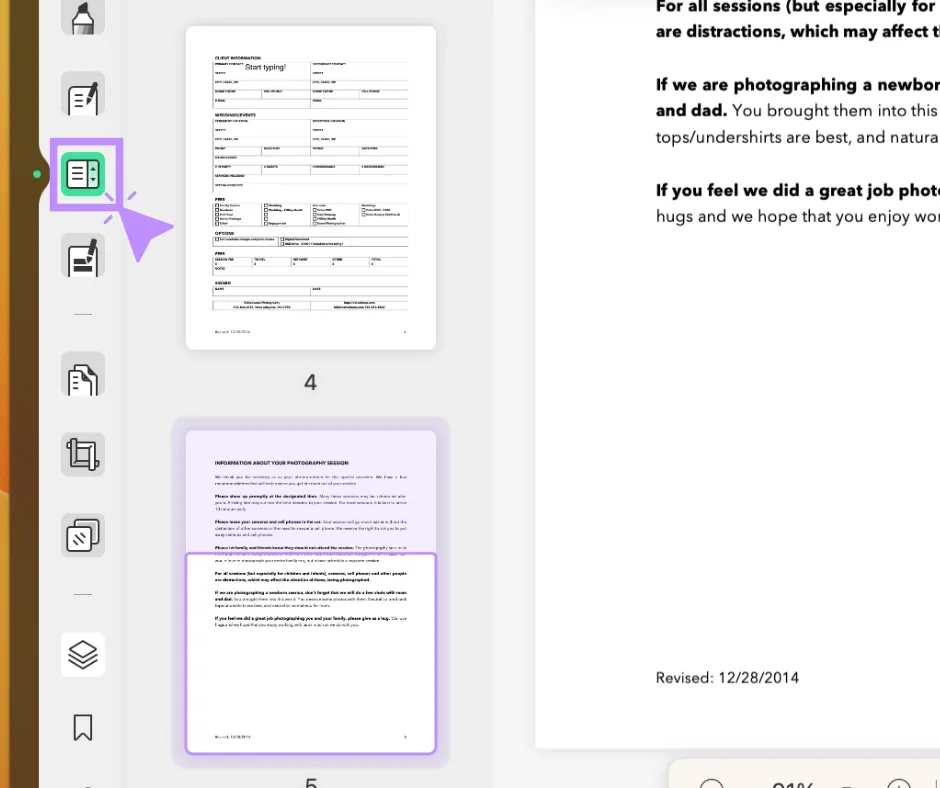Open the comment annotation tool
This screenshot has width=940, height=788.
[83, 94]
